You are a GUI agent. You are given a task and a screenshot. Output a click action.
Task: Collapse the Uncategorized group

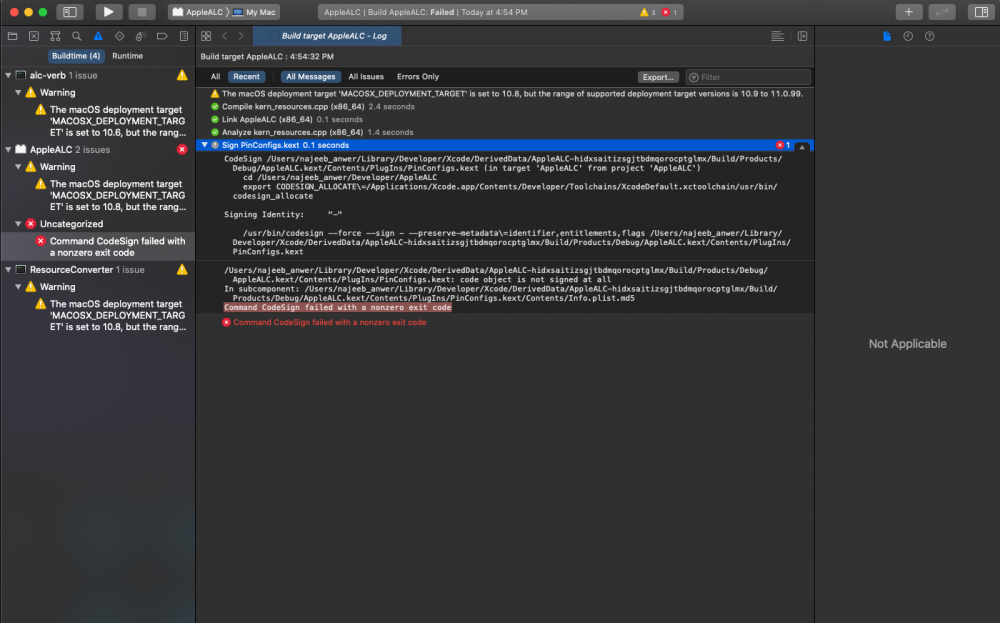[x=18, y=224]
